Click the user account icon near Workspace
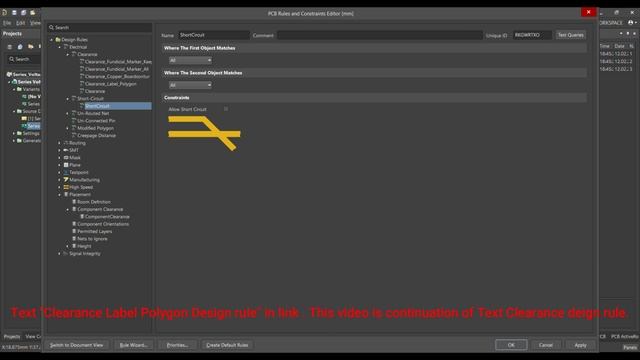Screen dimensions: 640x360 tap(631, 22)
